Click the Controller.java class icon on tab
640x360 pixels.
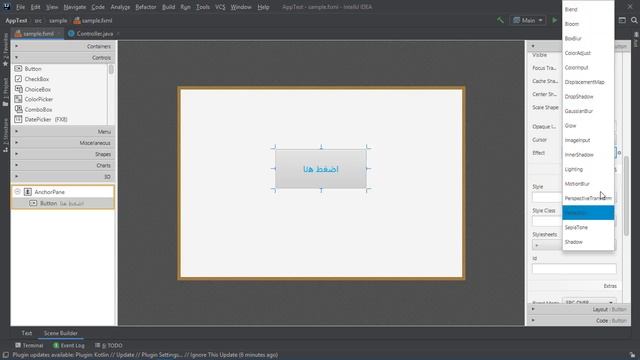[x=71, y=34]
